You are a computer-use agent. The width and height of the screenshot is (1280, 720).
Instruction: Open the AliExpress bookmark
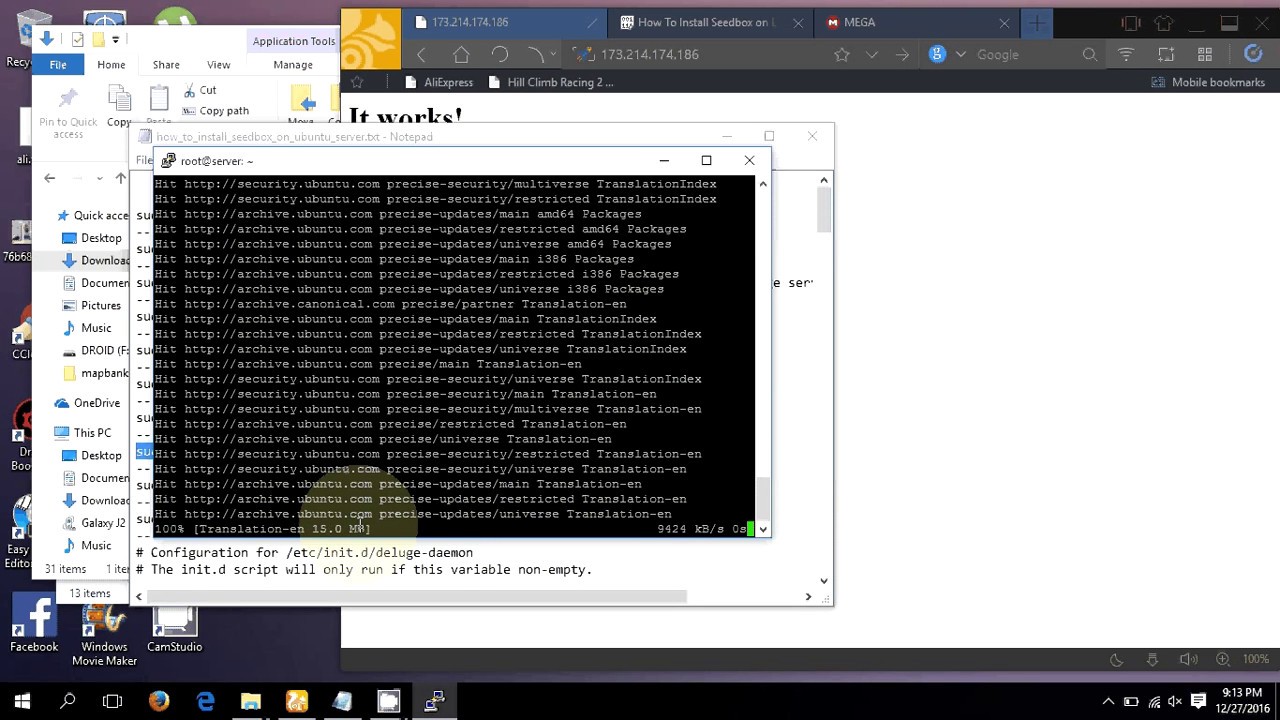(x=437, y=82)
